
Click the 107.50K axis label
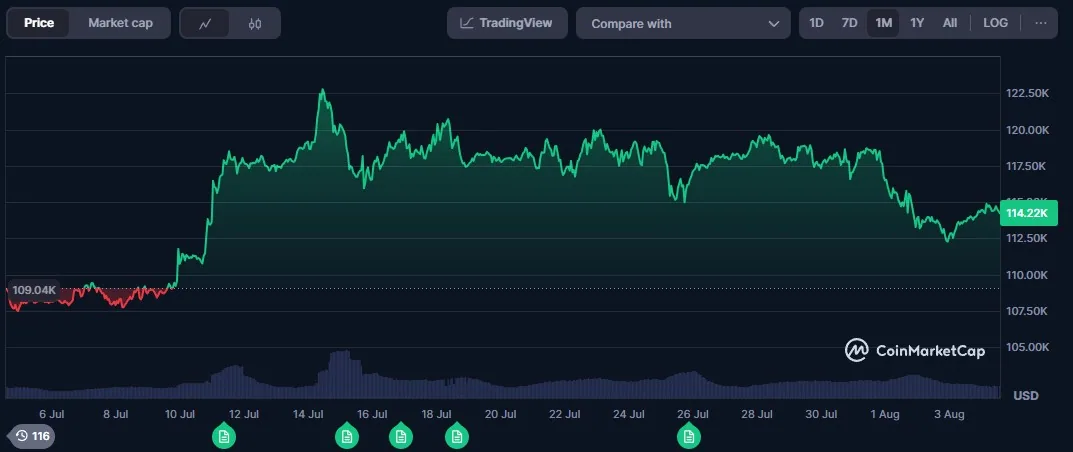point(1027,311)
